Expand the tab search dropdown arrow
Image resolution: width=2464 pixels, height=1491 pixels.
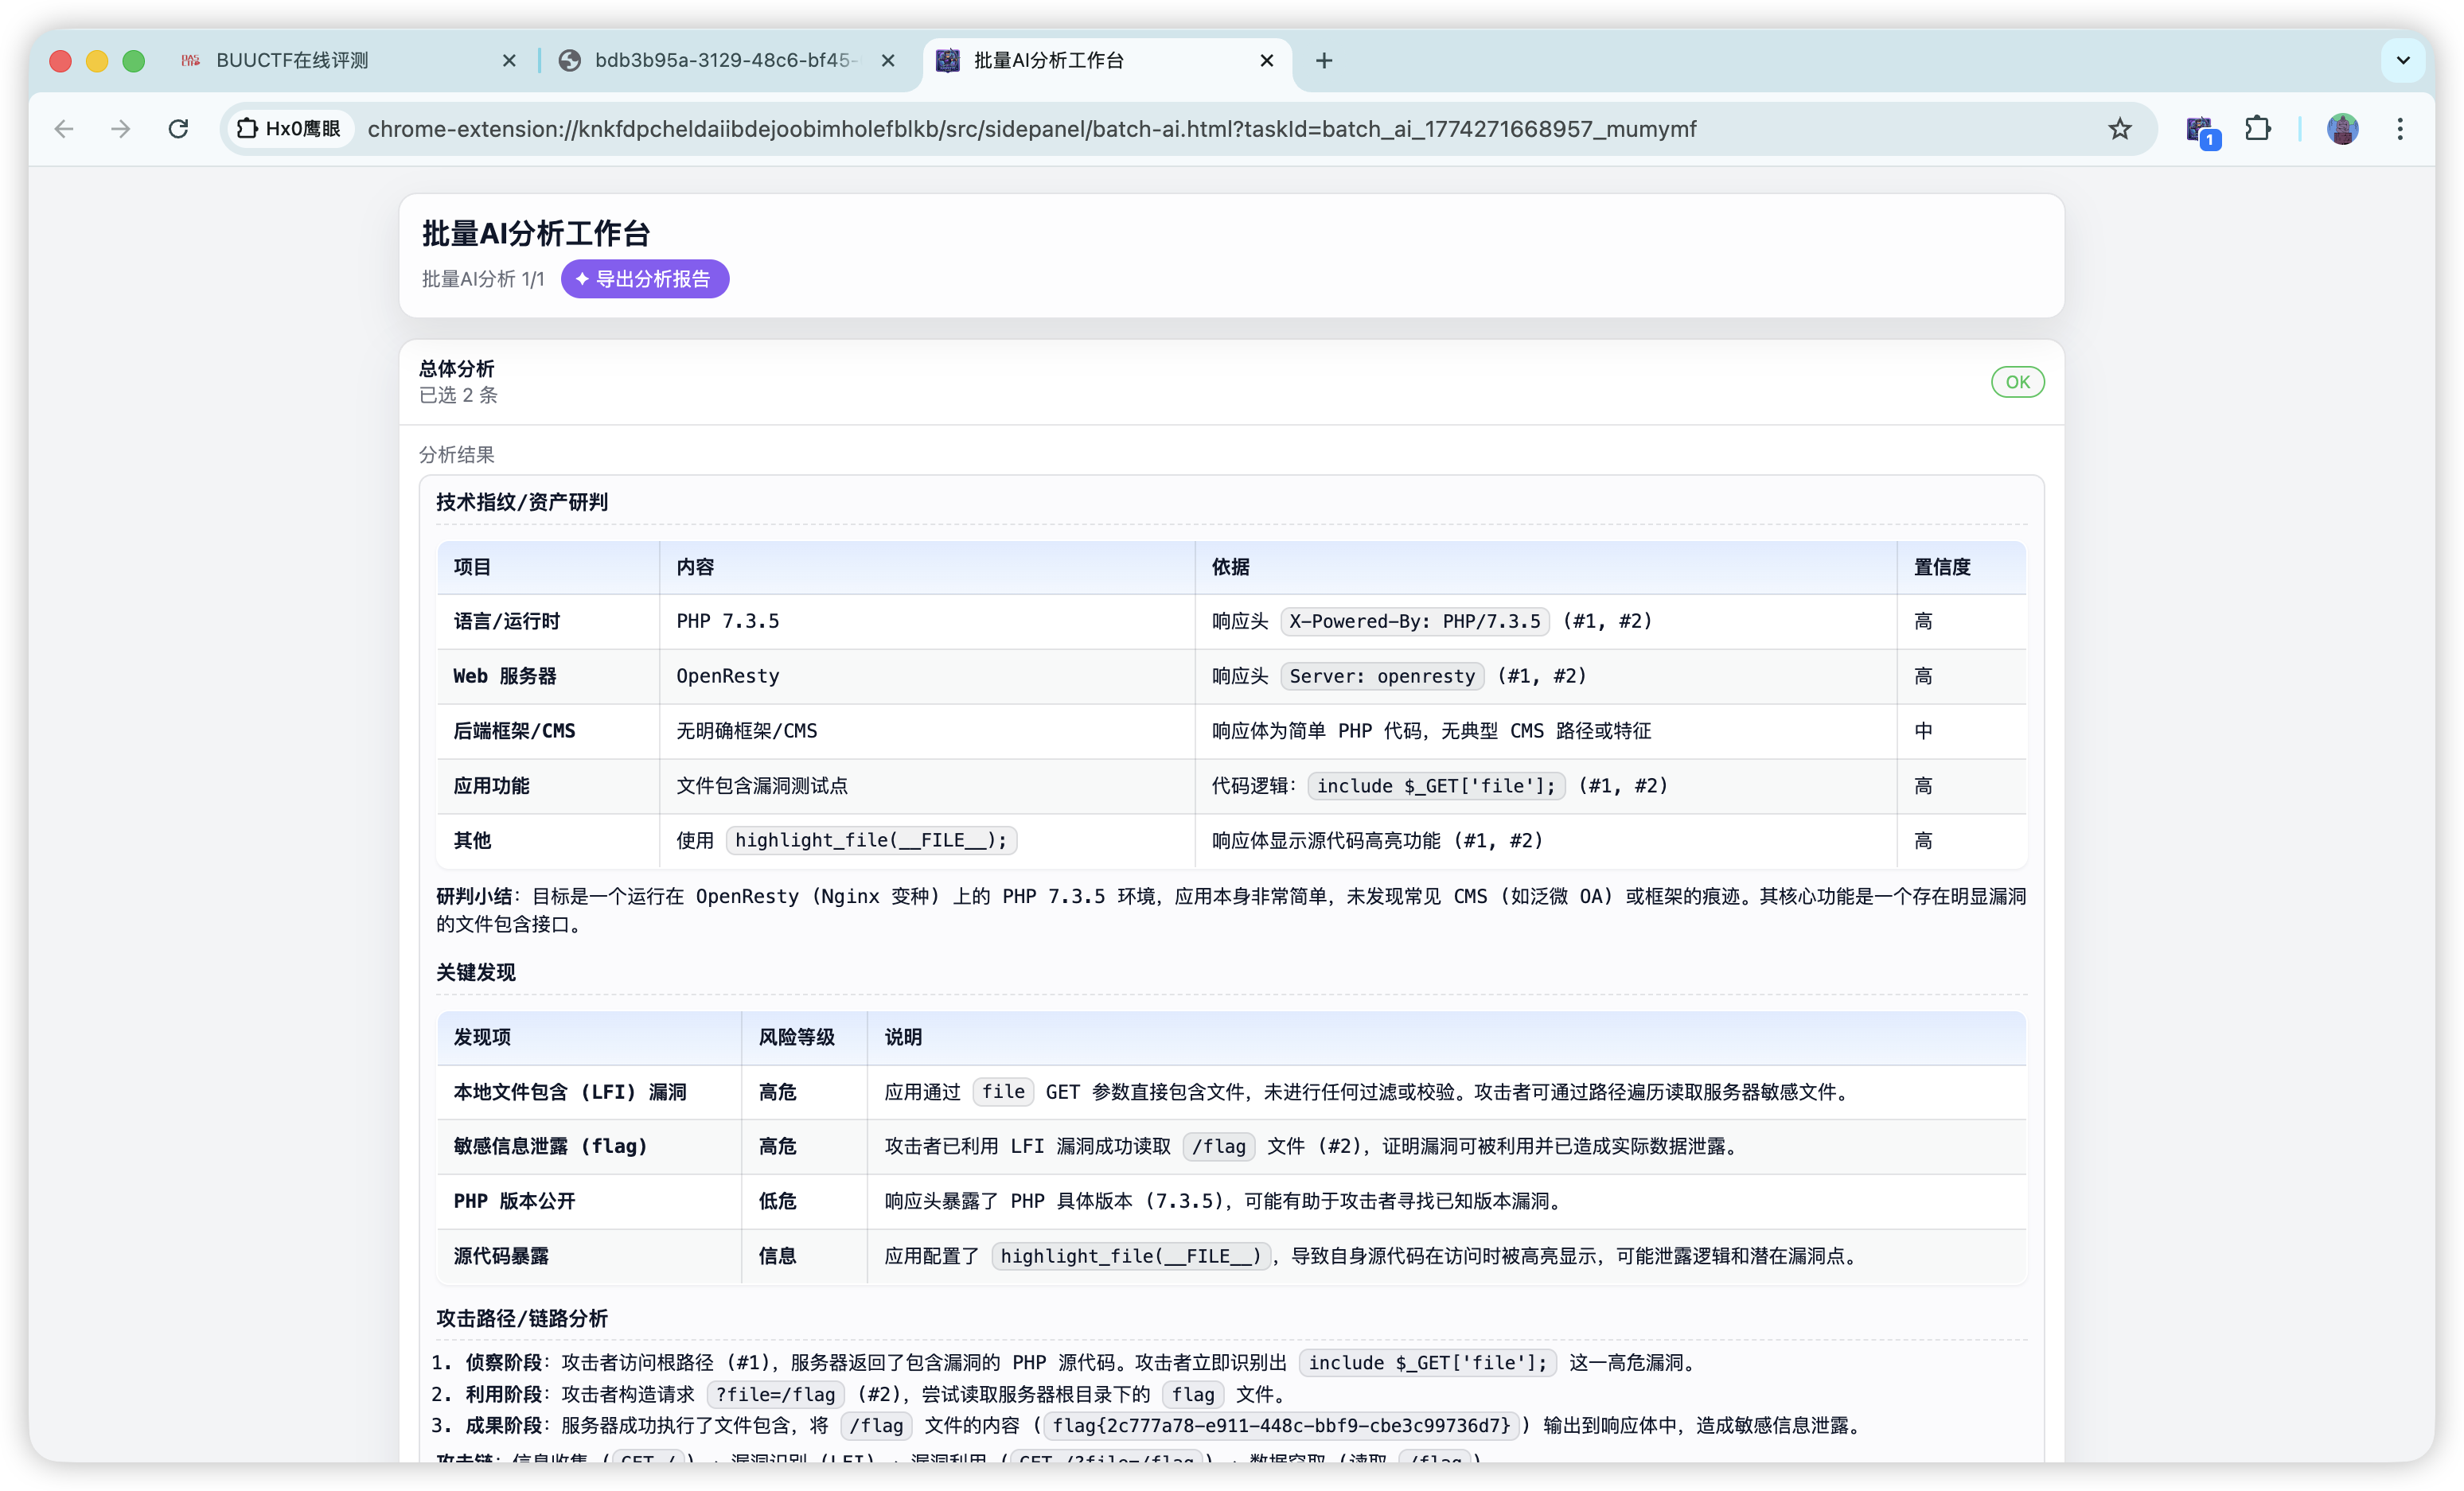coord(2402,60)
